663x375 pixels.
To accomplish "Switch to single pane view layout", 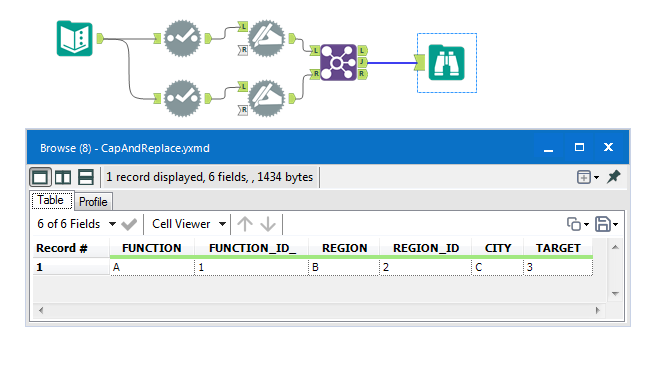I will click(40, 177).
